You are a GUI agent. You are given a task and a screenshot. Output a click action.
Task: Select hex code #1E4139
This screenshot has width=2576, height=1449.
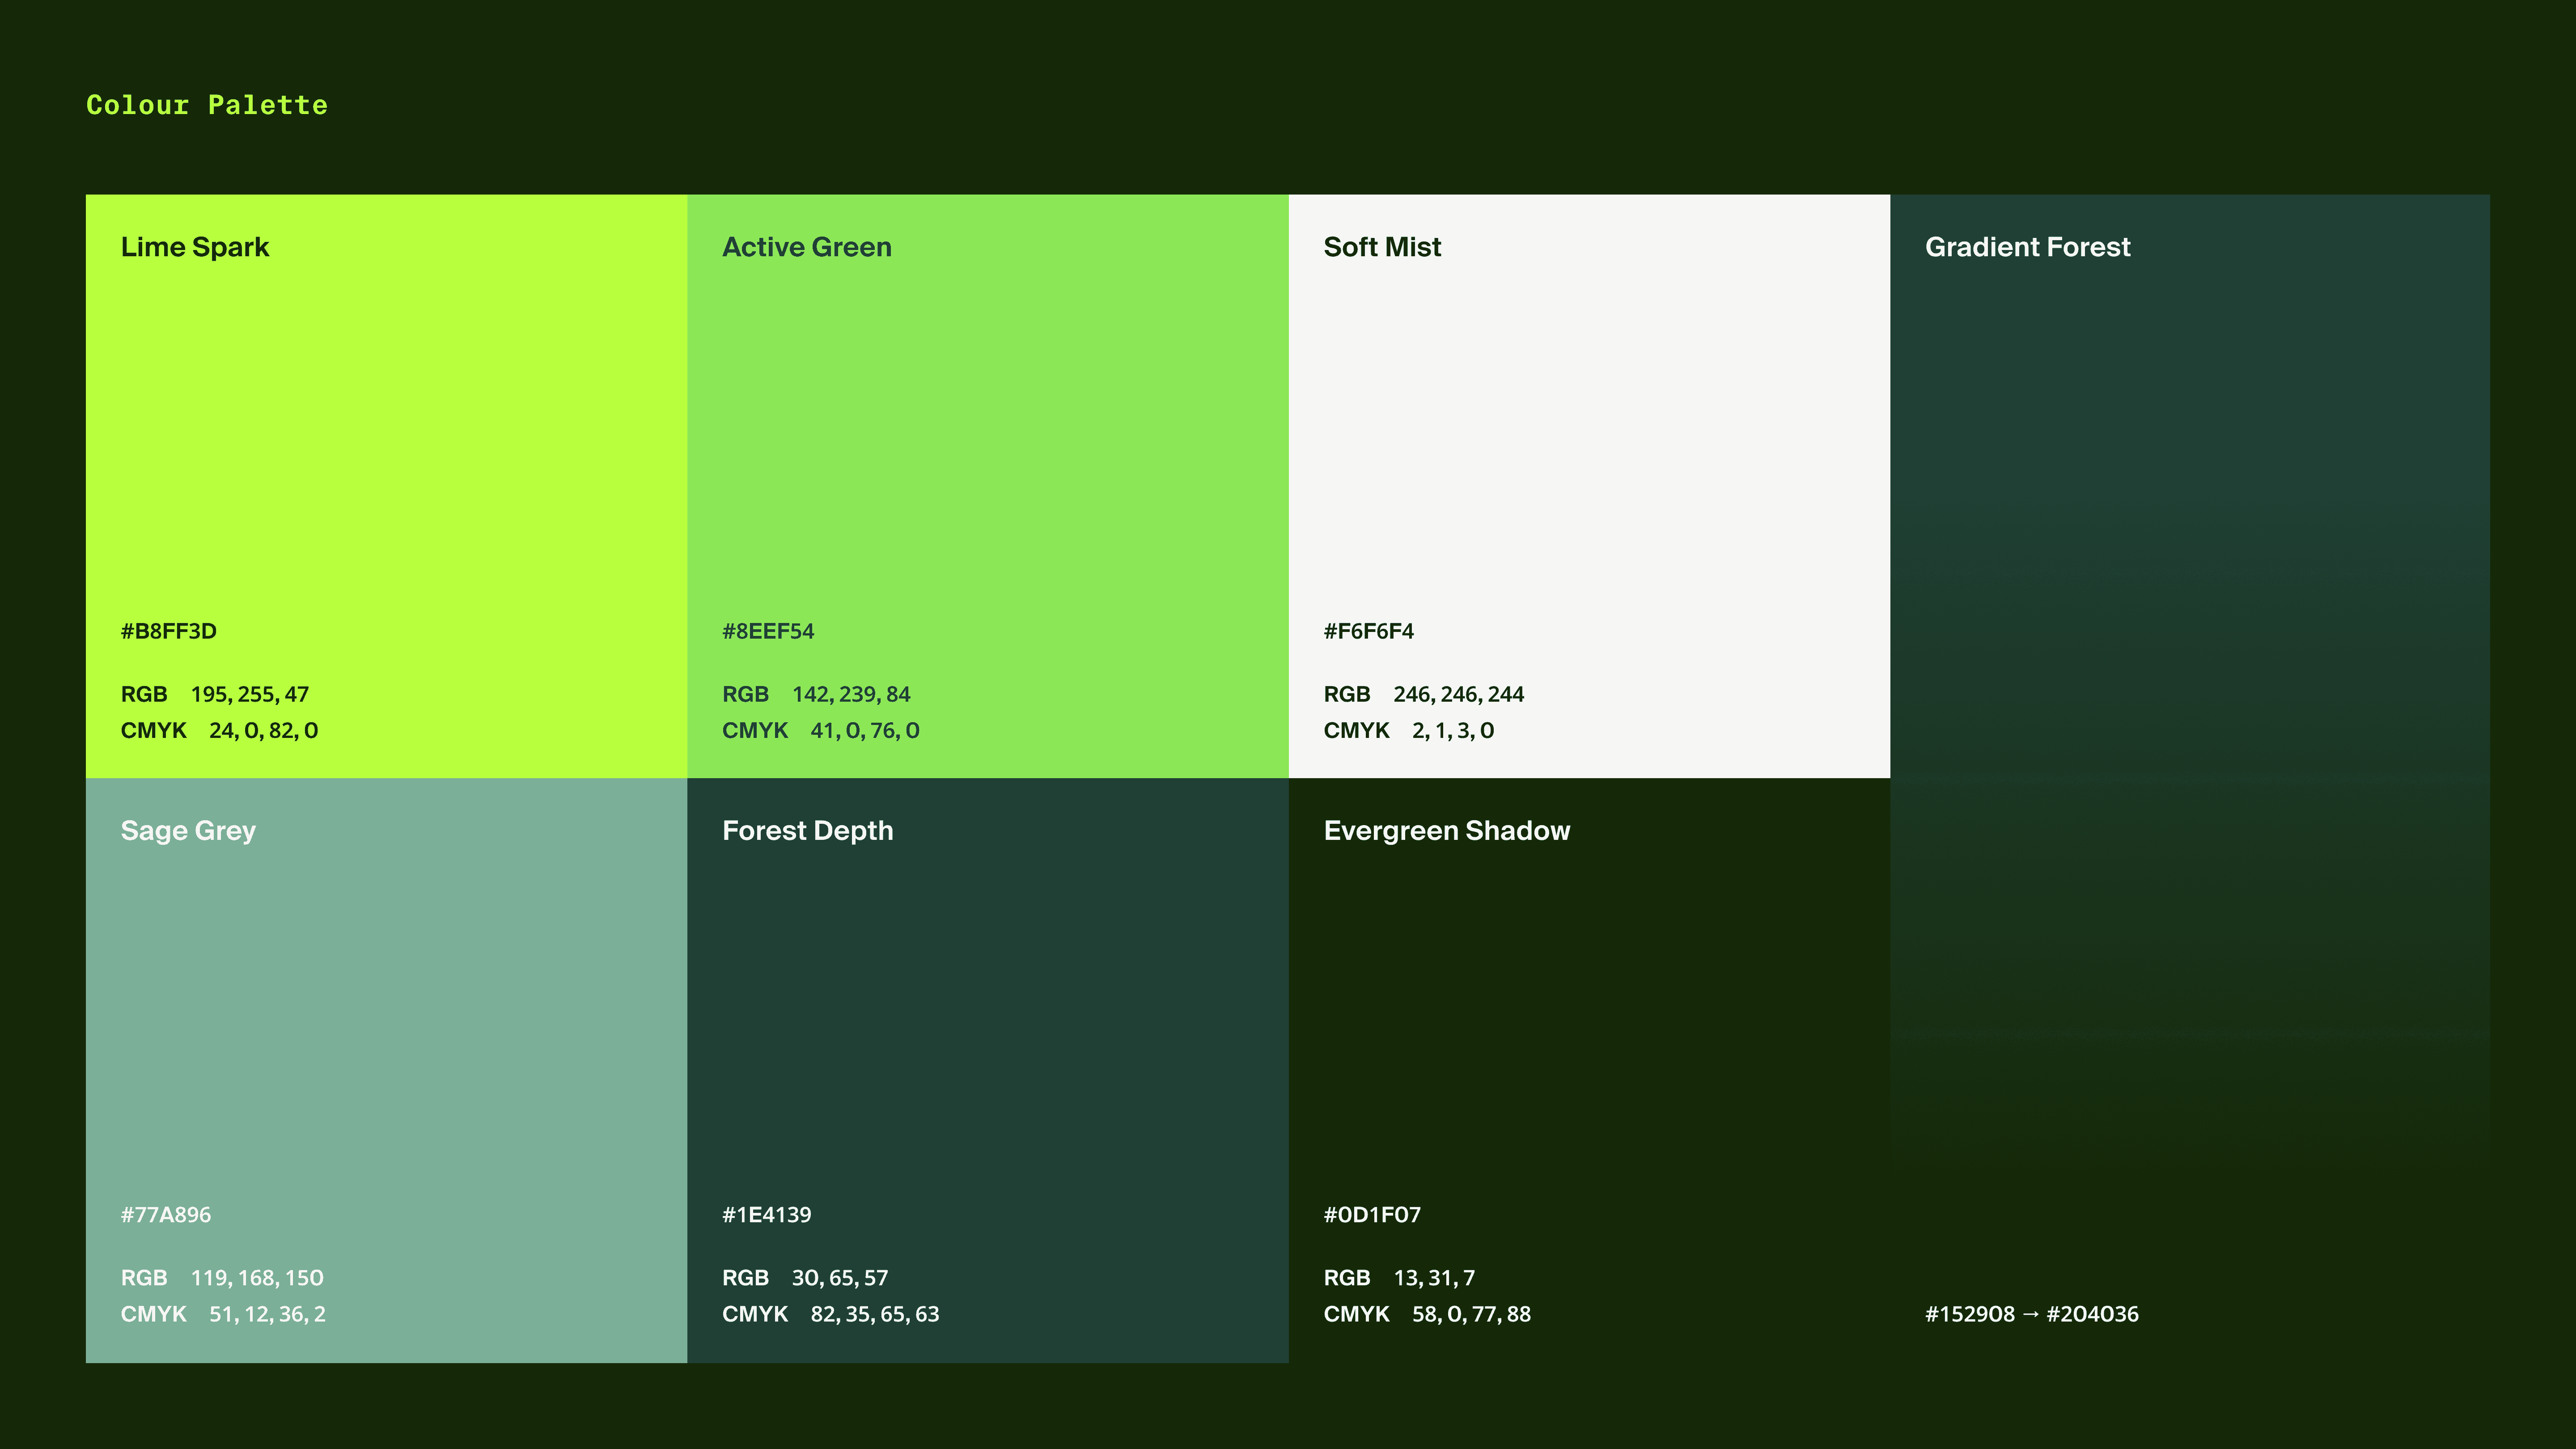click(767, 1215)
